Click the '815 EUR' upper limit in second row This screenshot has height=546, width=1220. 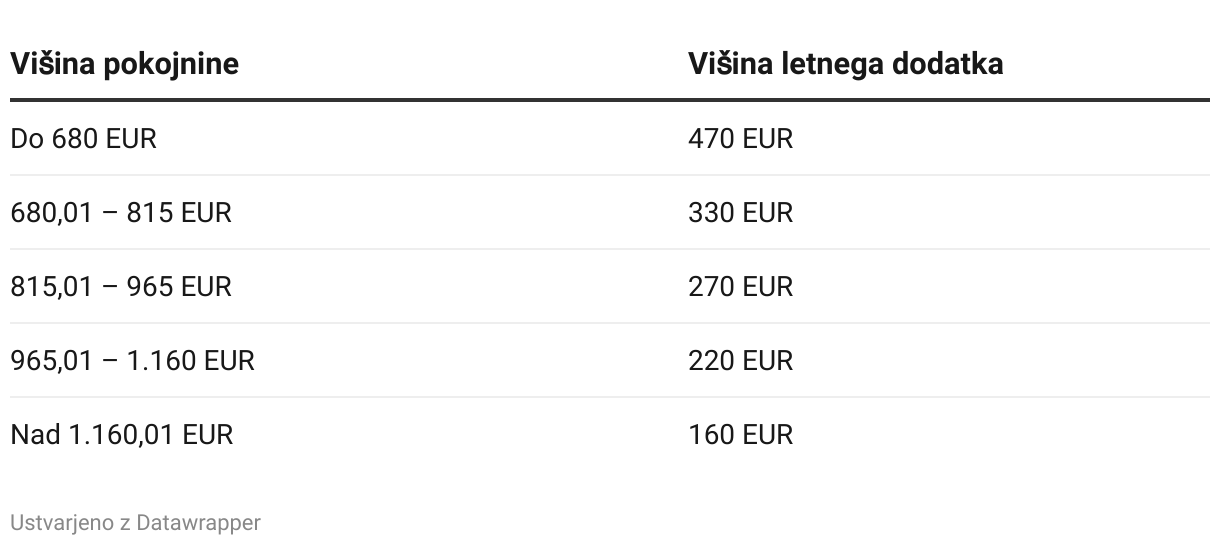179,212
